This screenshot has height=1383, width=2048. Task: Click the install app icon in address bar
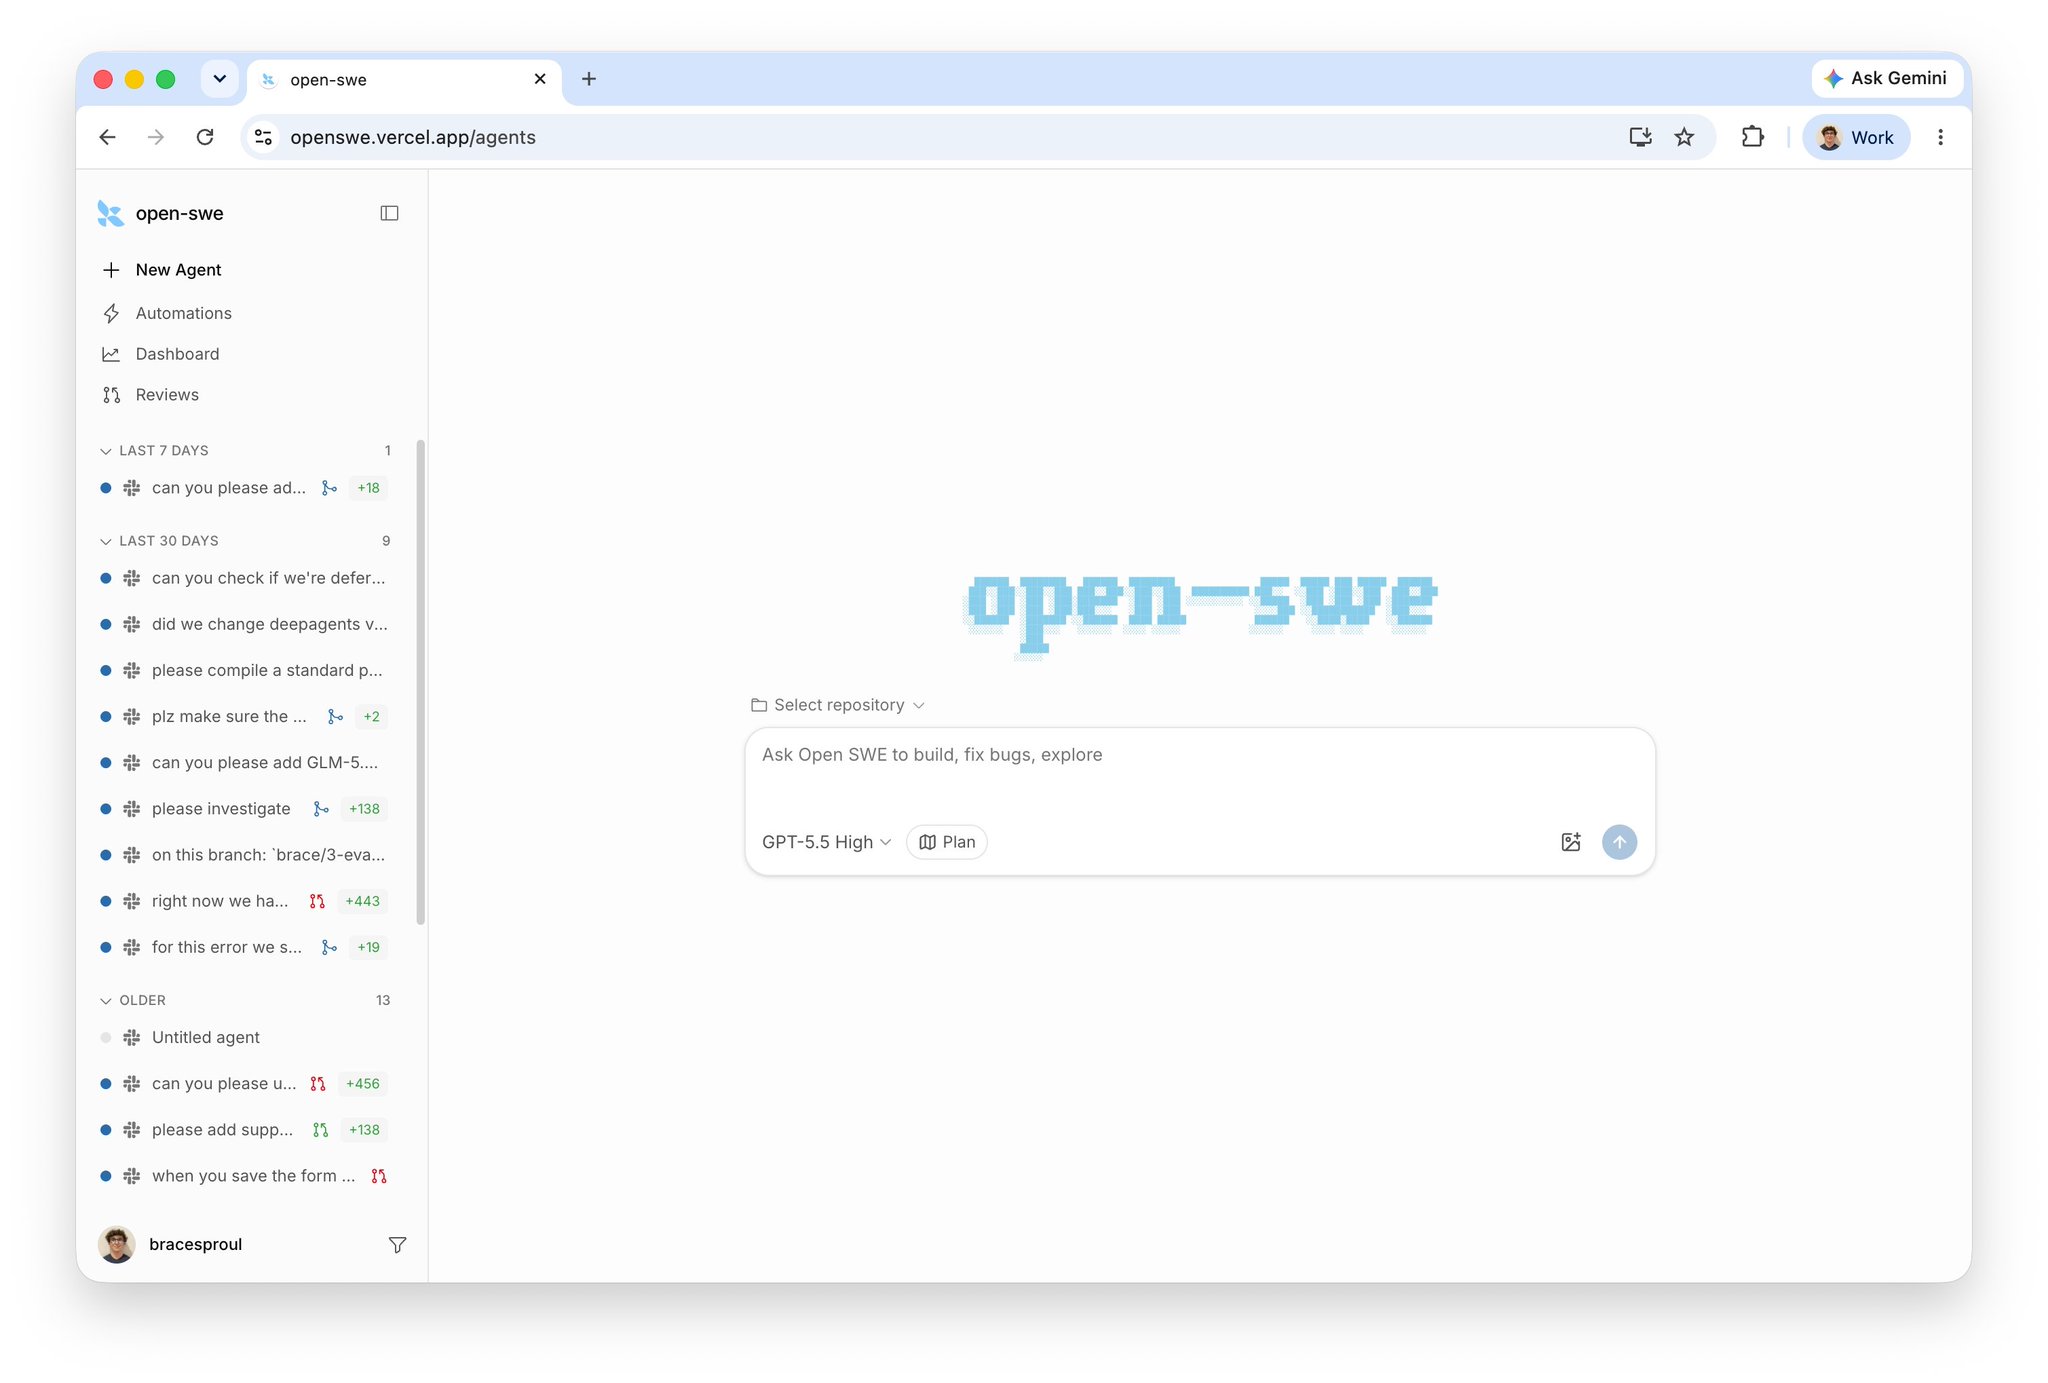[x=1640, y=137]
